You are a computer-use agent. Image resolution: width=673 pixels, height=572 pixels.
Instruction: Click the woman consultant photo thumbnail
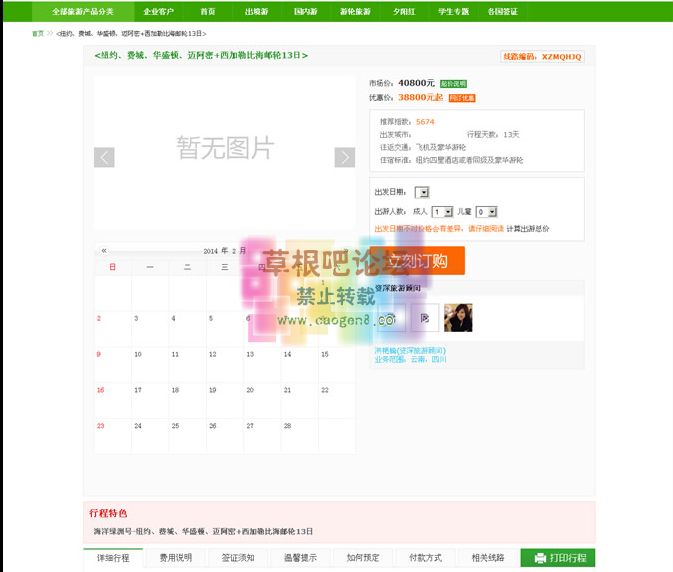[458, 318]
